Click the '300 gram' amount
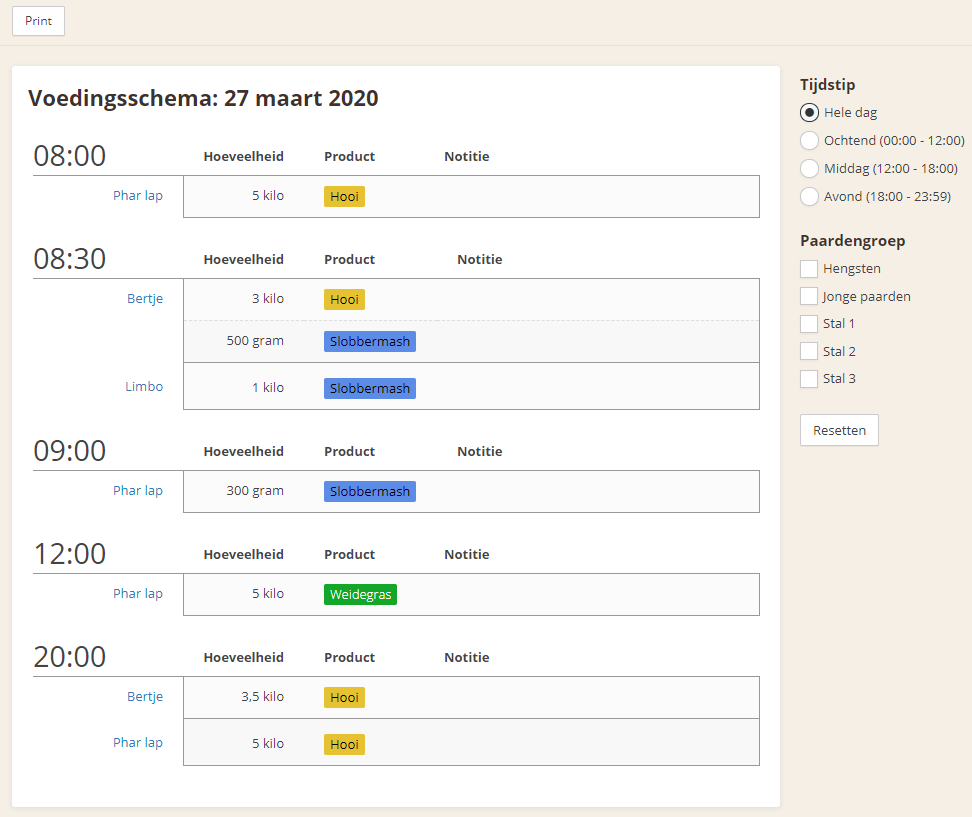 pos(255,491)
